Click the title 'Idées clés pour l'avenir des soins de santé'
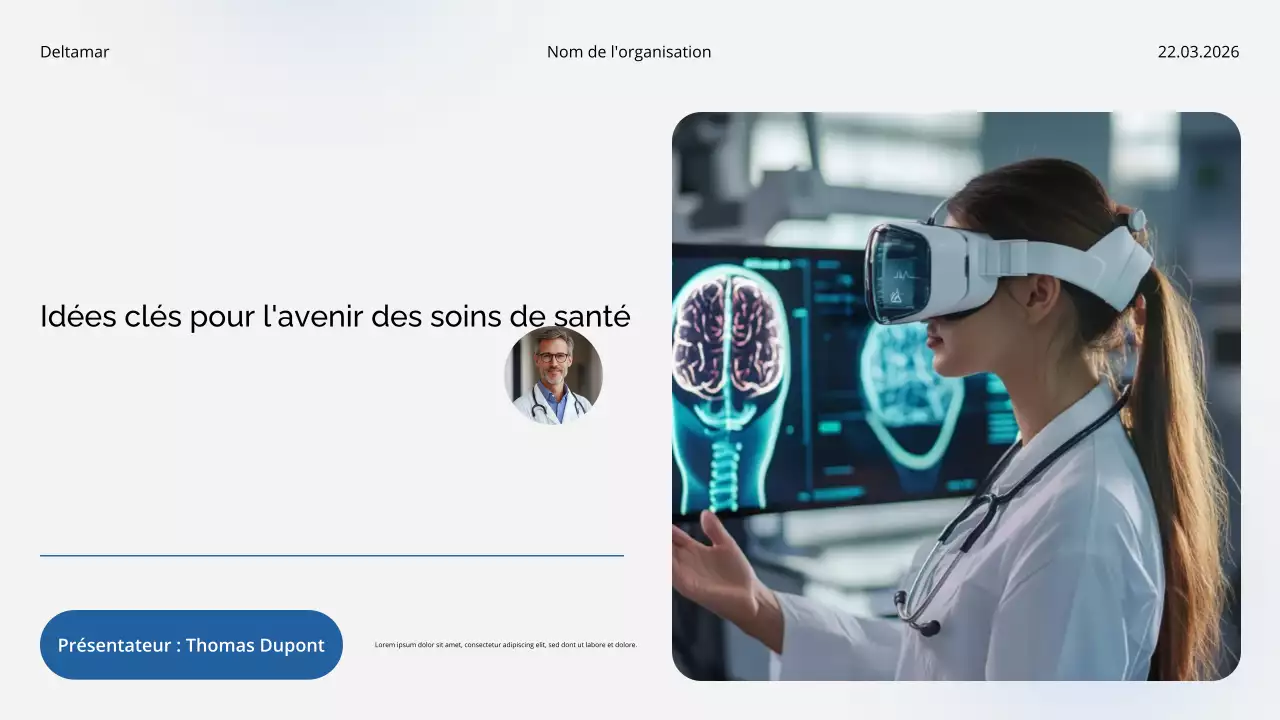This screenshot has height=720, width=1280. coord(334,316)
